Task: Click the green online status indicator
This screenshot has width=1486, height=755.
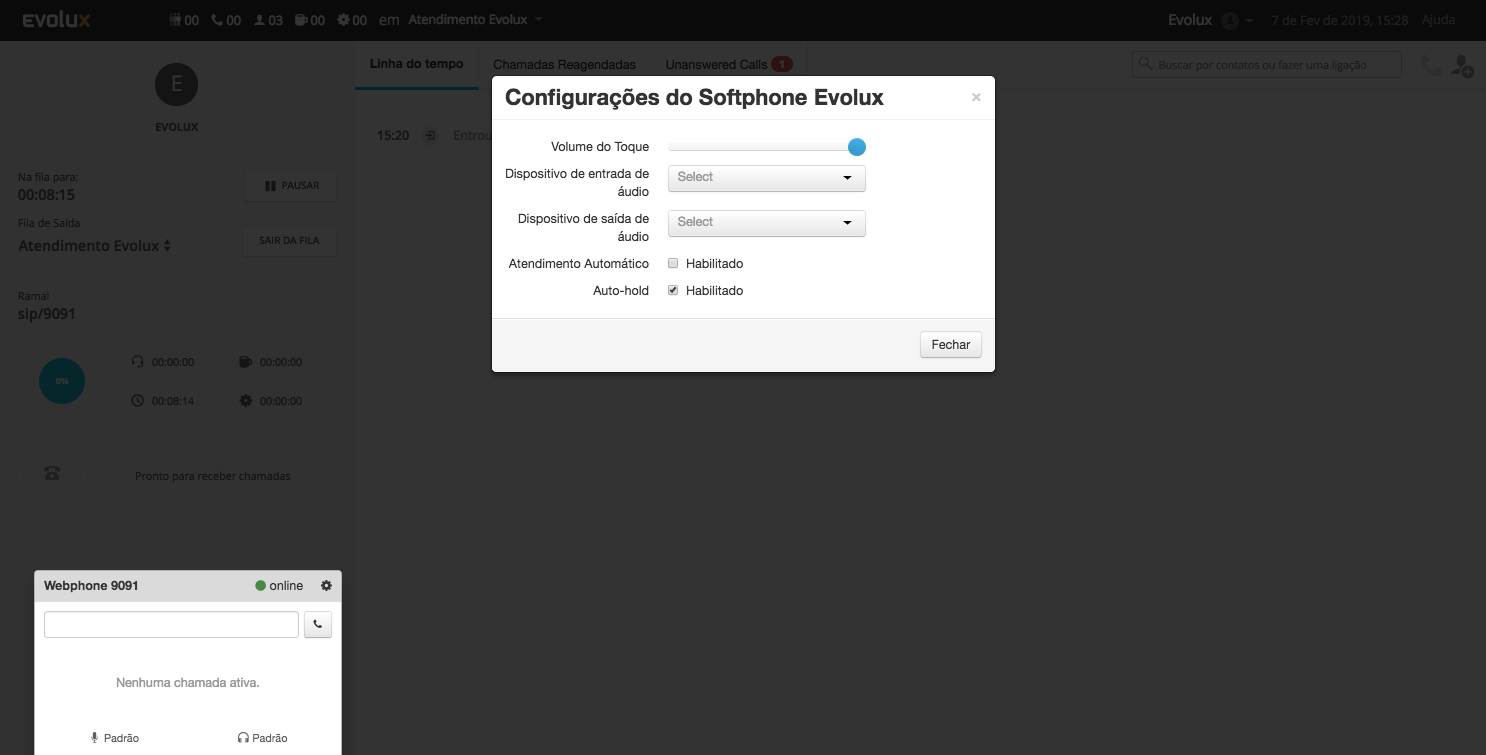Action: tap(261, 586)
